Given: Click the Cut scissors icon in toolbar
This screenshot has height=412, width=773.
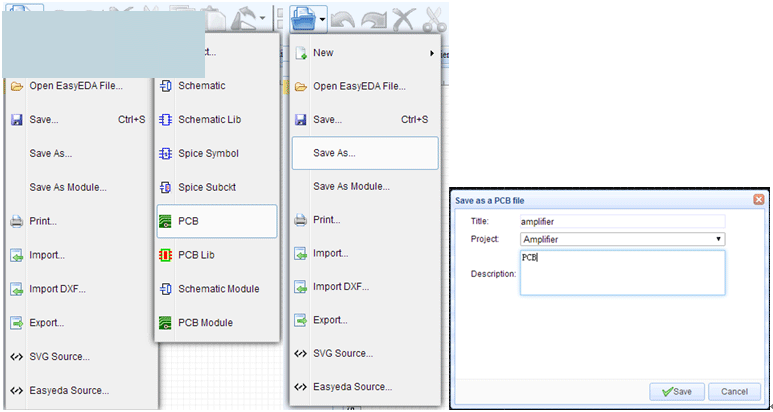Looking at the screenshot, I should (x=435, y=20).
